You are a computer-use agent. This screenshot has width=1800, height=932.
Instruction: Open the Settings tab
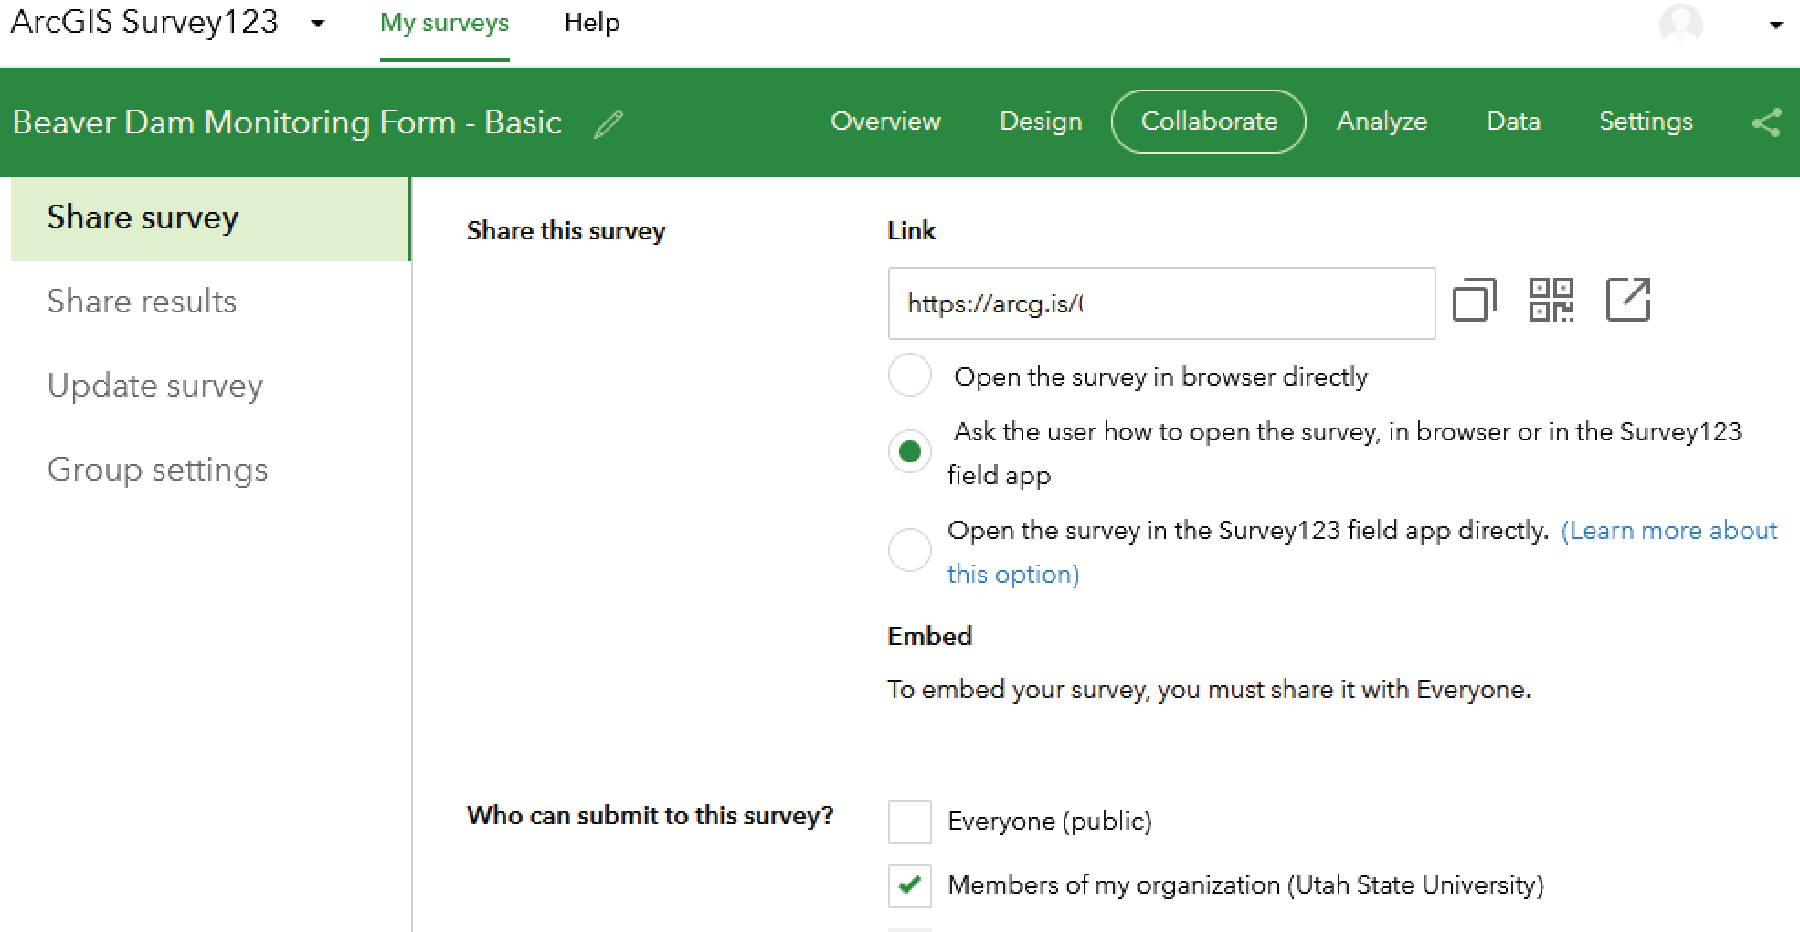(1646, 122)
